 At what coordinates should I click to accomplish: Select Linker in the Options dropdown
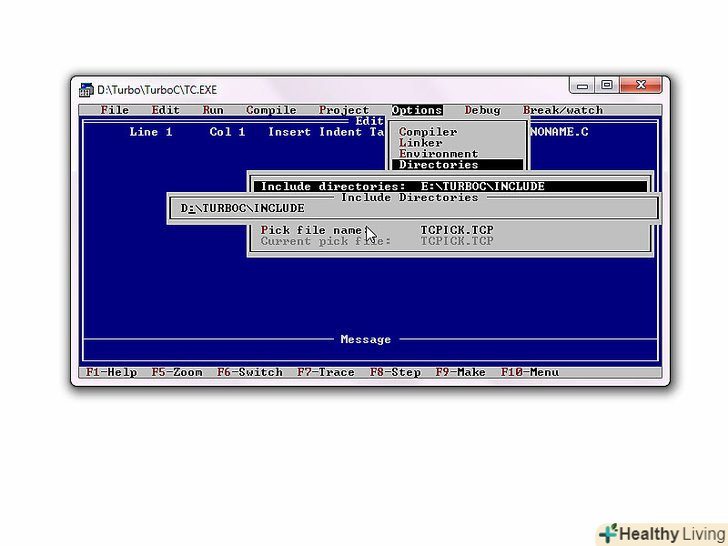[421, 143]
